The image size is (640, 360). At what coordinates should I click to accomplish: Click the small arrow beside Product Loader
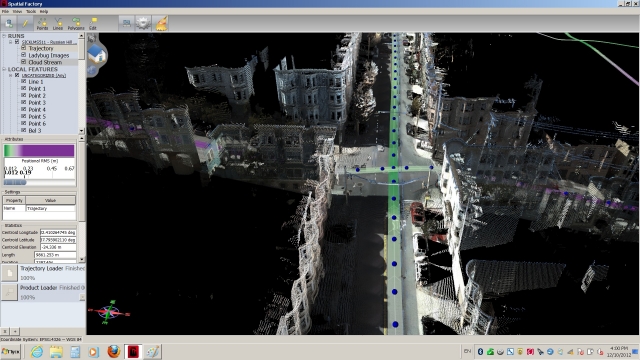82,298
